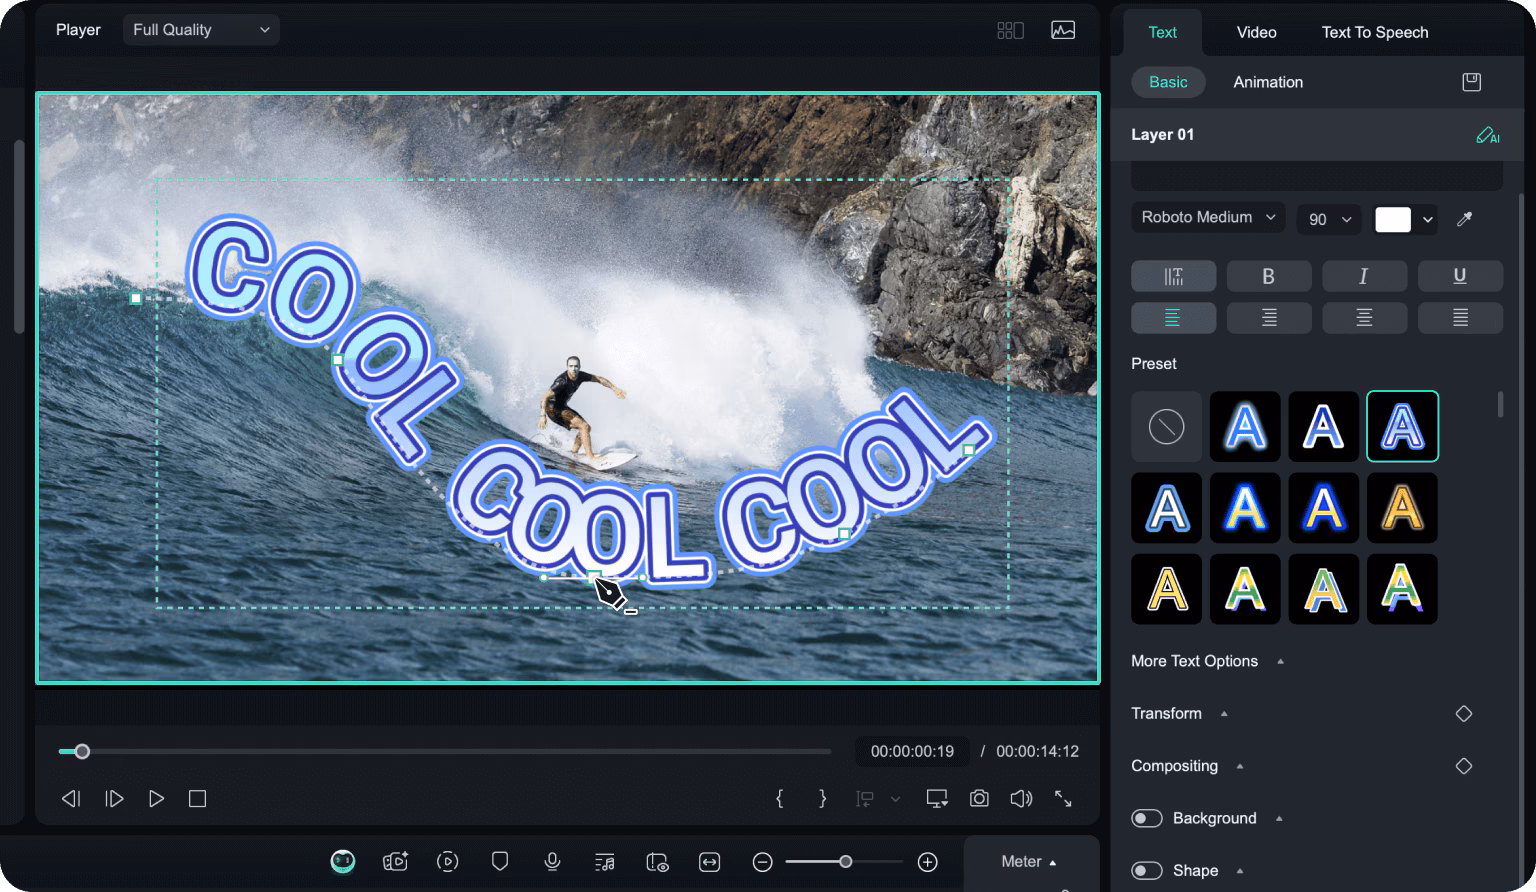Click the microphone voiceover icon
This screenshot has width=1536, height=892.
coord(551,861)
